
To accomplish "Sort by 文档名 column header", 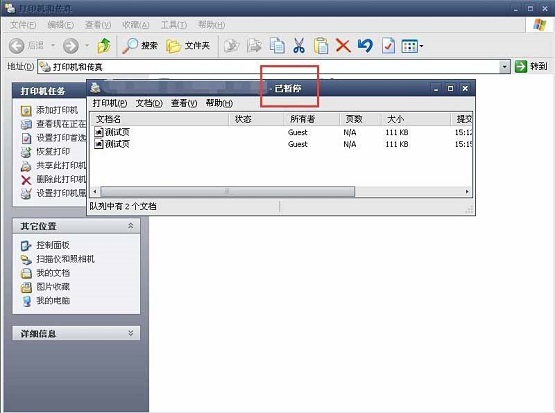I will click(x=159, y=119).
